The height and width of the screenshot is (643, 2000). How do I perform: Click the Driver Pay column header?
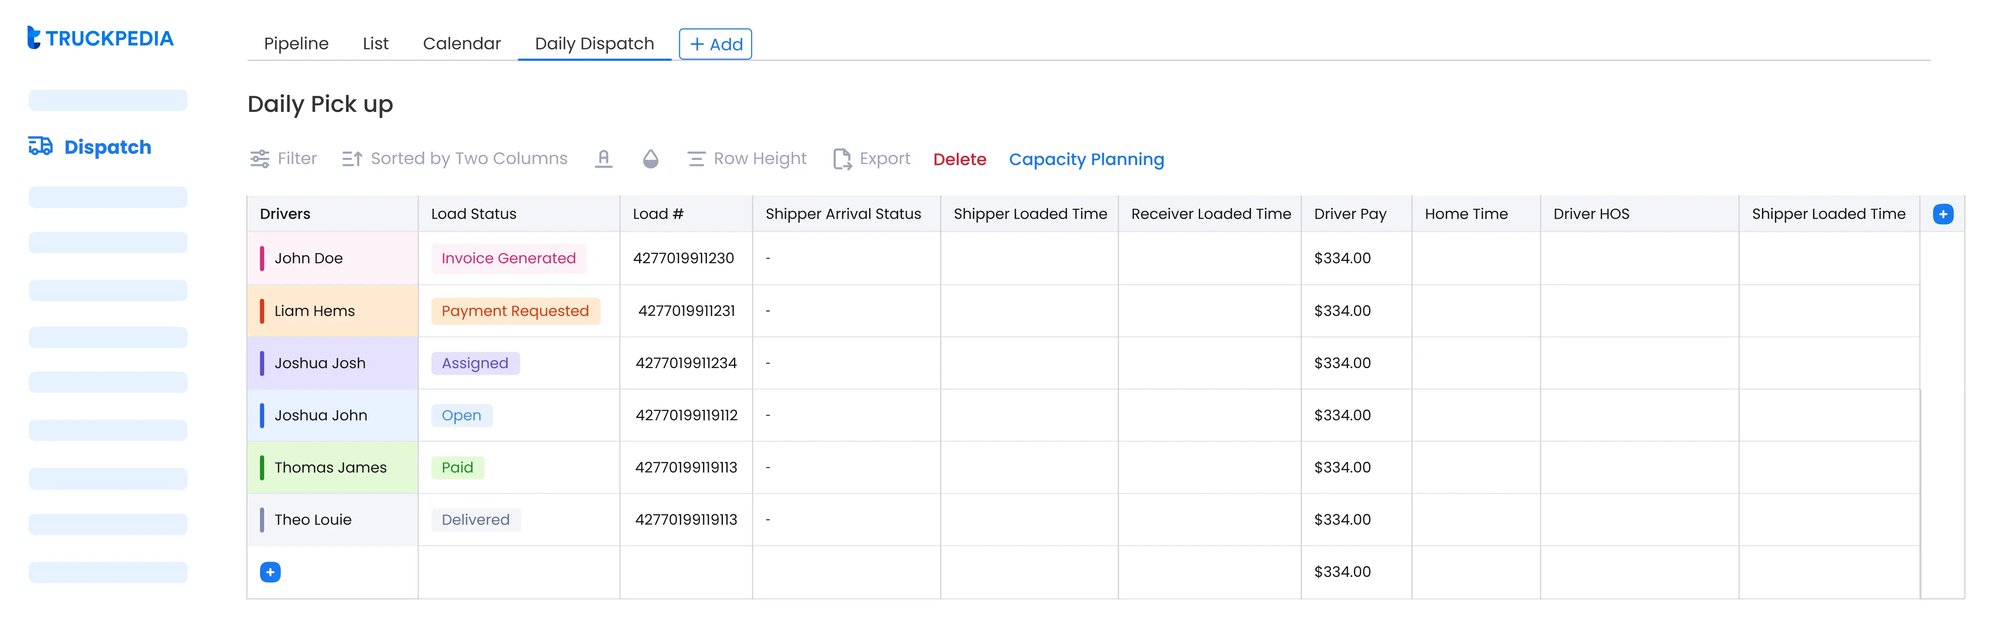coord(1350,214)
